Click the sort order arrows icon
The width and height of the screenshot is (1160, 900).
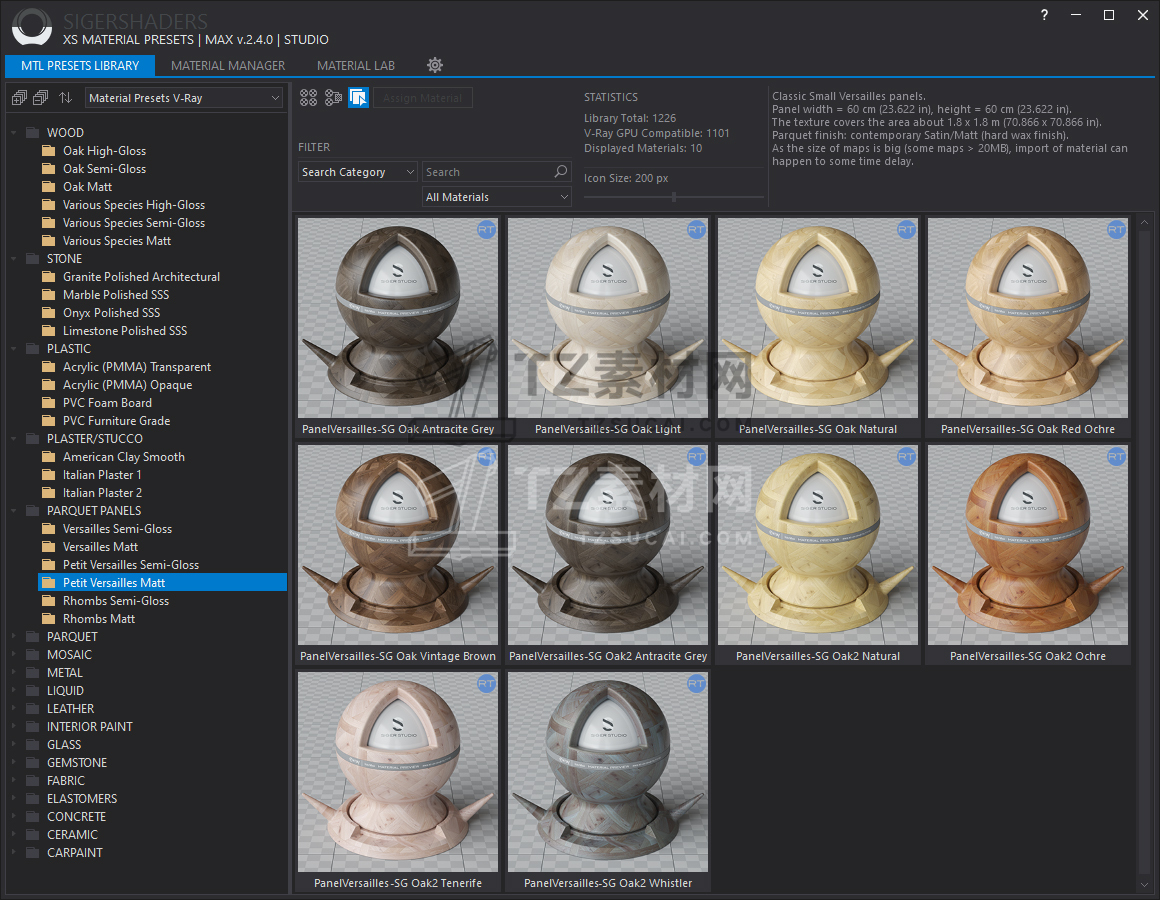coord(66,98)
